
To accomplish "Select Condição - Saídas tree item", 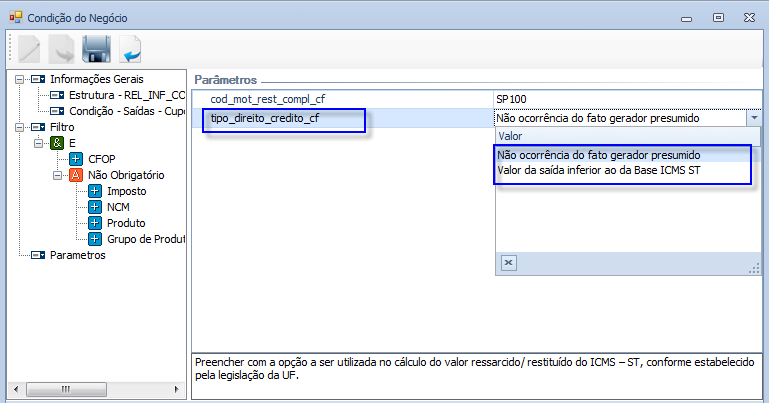I will [127, 111].
